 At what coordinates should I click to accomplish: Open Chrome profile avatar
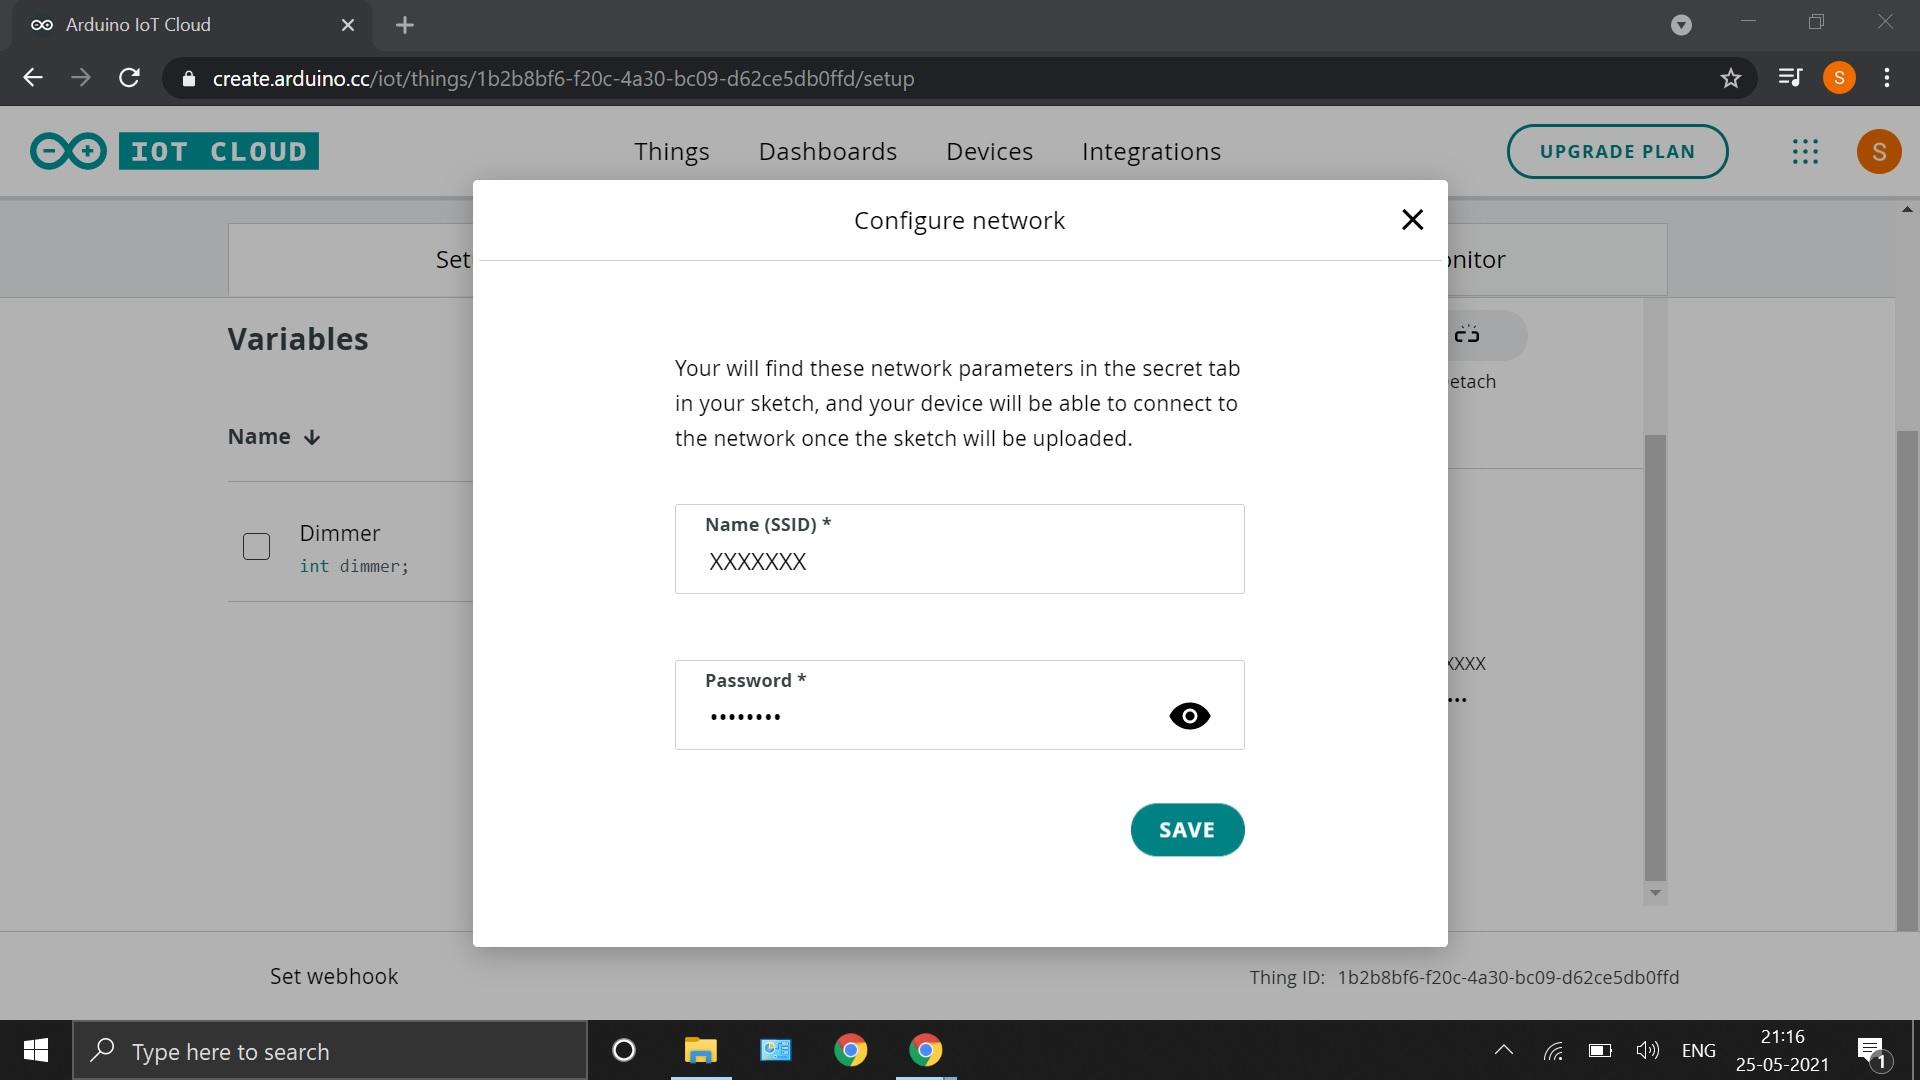pos(1839,78)
